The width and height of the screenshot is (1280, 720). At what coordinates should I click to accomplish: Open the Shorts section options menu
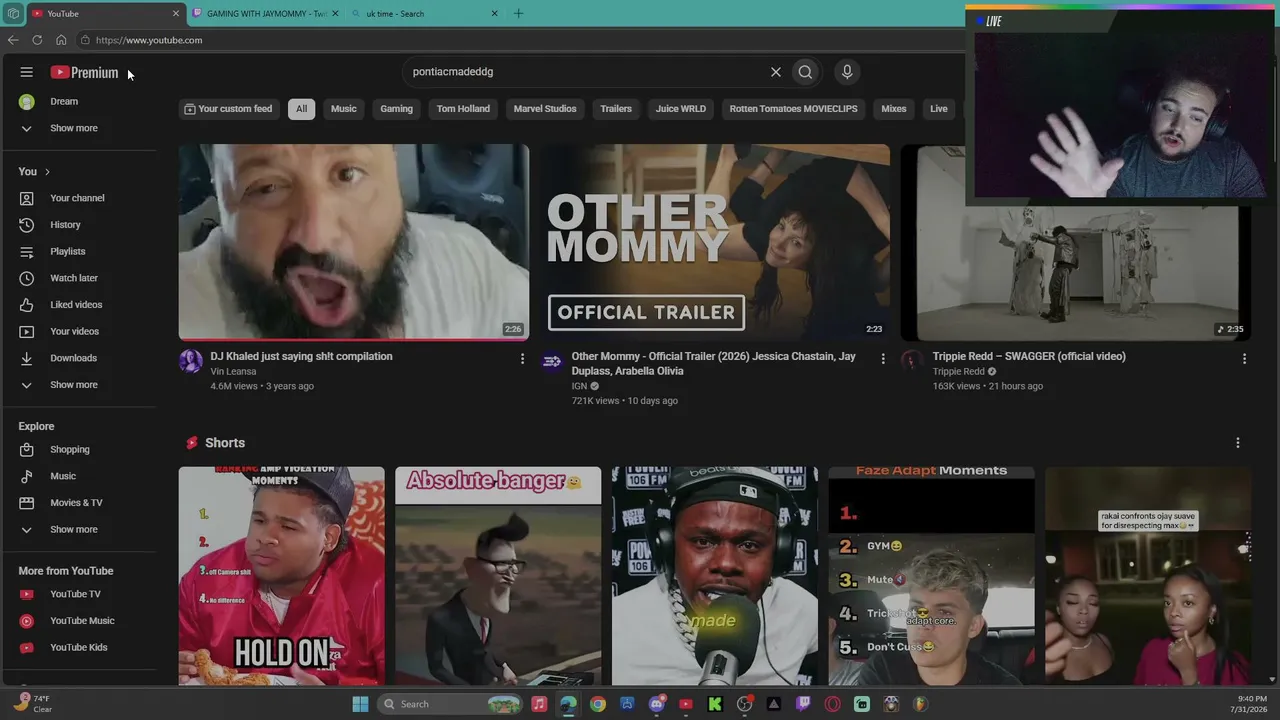(x=1238, y=443)
